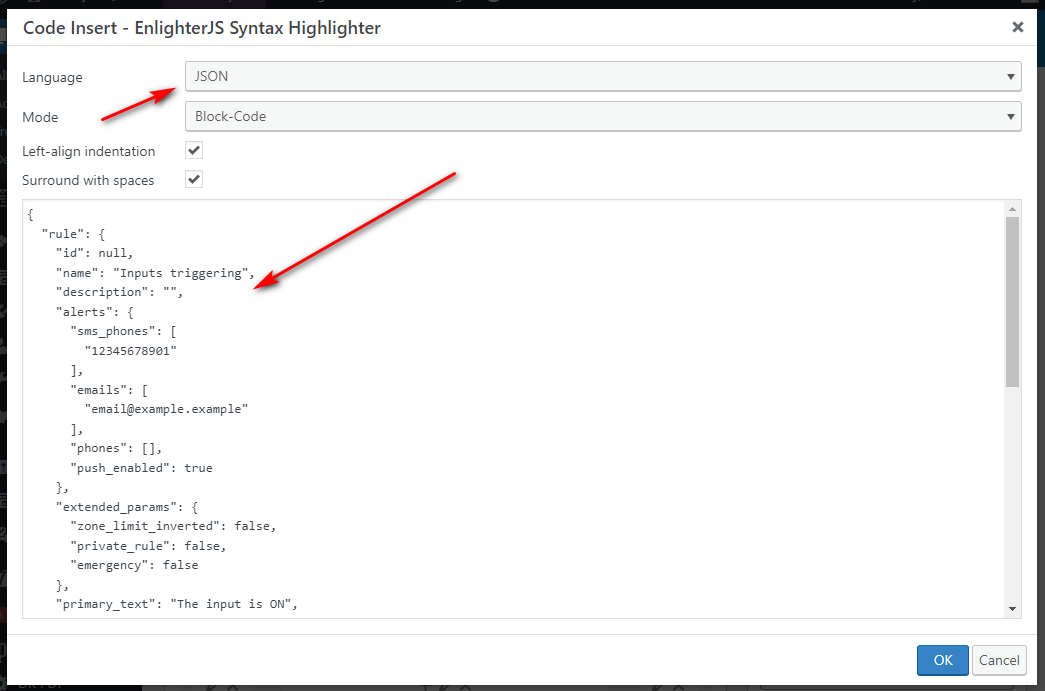Click the "12345678901" phone number line

coord(131,351)
